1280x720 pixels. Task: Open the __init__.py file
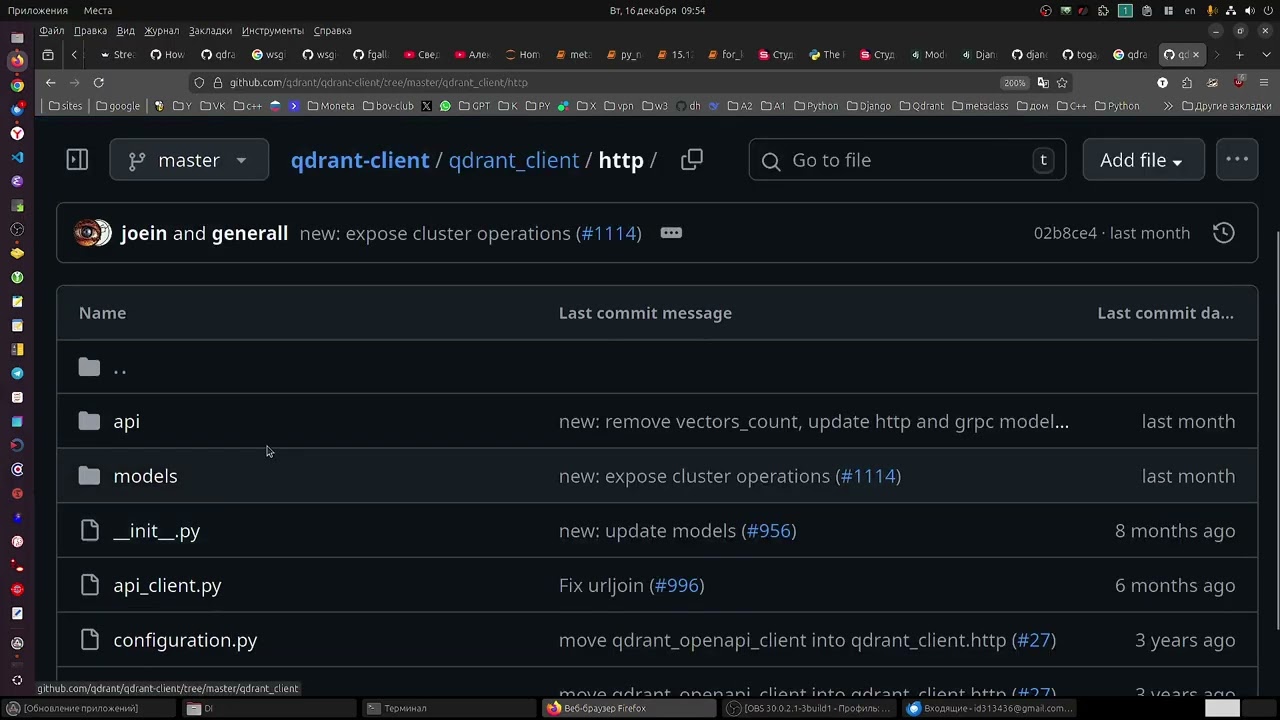tap(157, 531)
